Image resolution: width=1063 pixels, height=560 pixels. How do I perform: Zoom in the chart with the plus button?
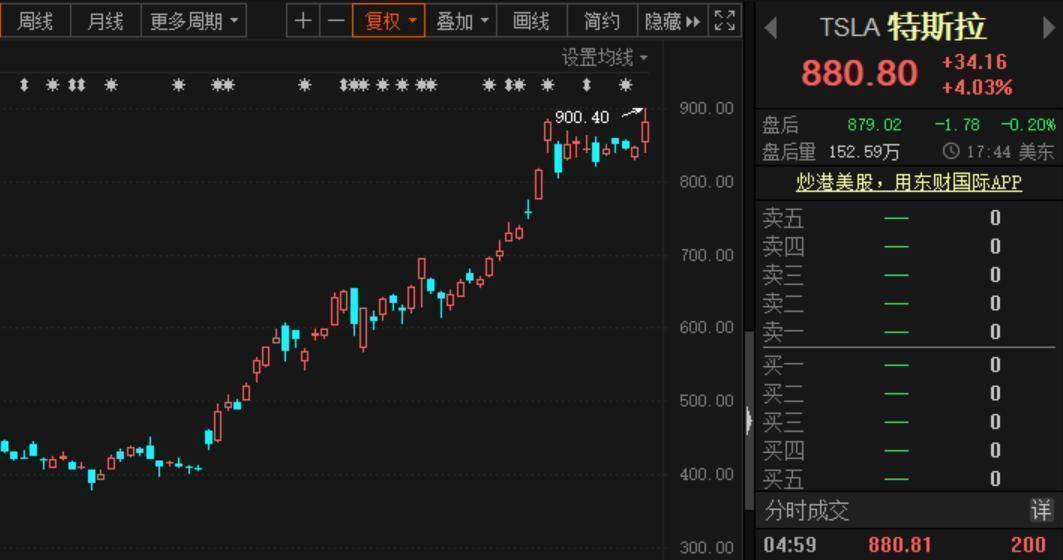pyautogui.click(x=303, y=21)
